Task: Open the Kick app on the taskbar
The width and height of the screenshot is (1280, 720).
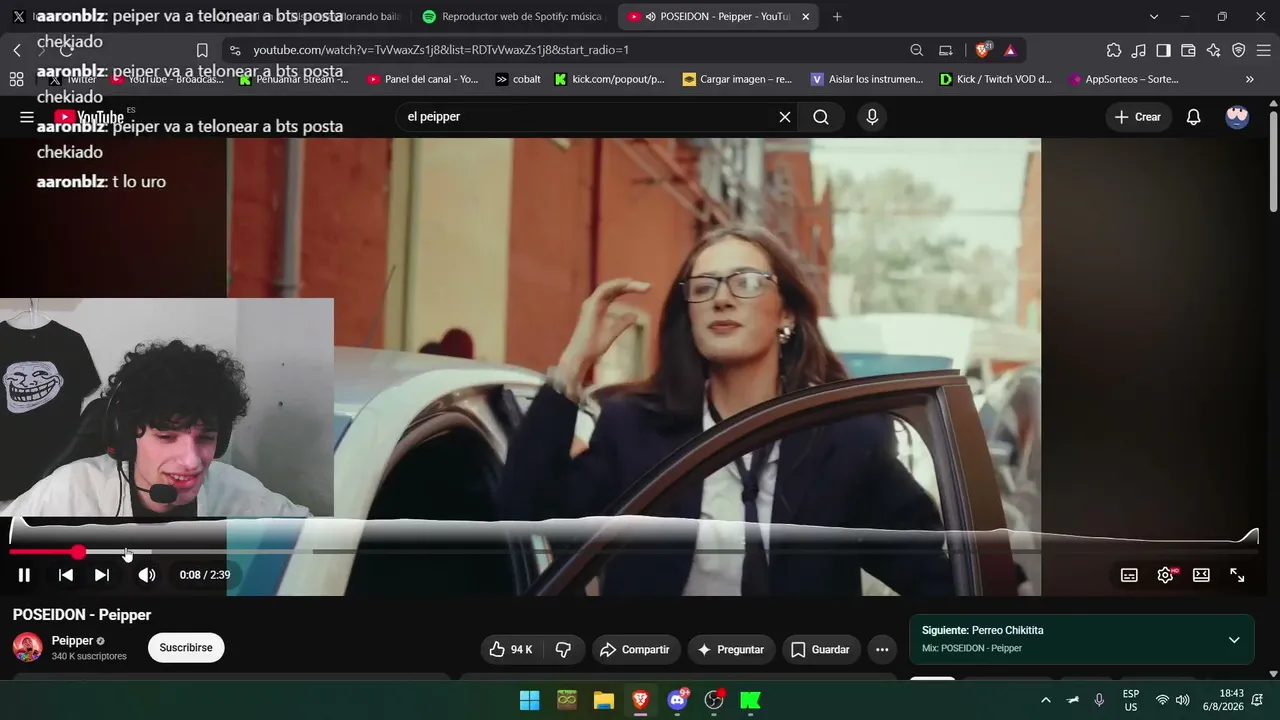Action: click(x=750, y=700)
